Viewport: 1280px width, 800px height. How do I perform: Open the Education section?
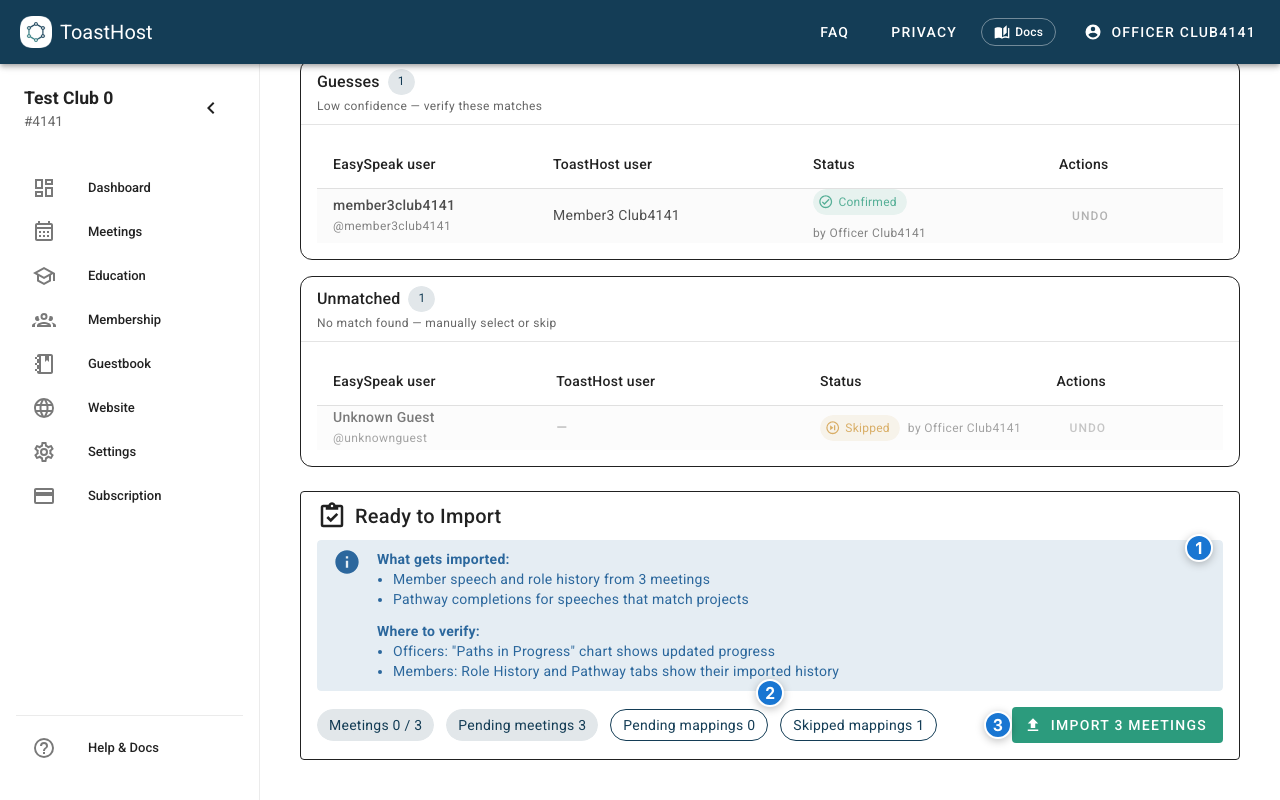pyautogui.click(x=116, y=275)
